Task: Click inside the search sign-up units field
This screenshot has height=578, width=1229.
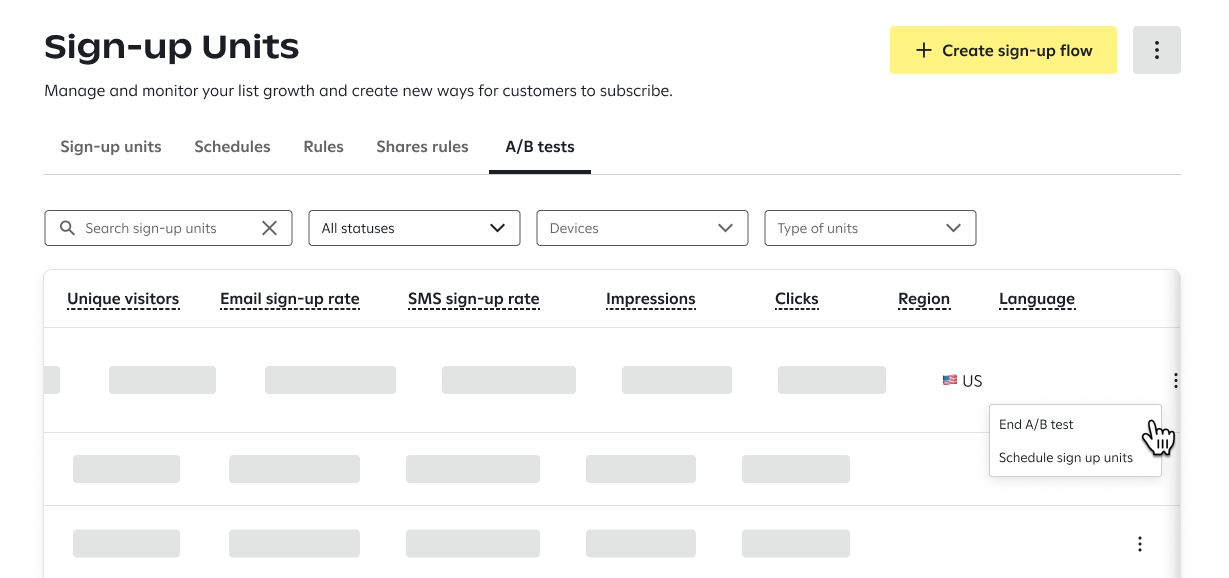Action: click(160, 228)
